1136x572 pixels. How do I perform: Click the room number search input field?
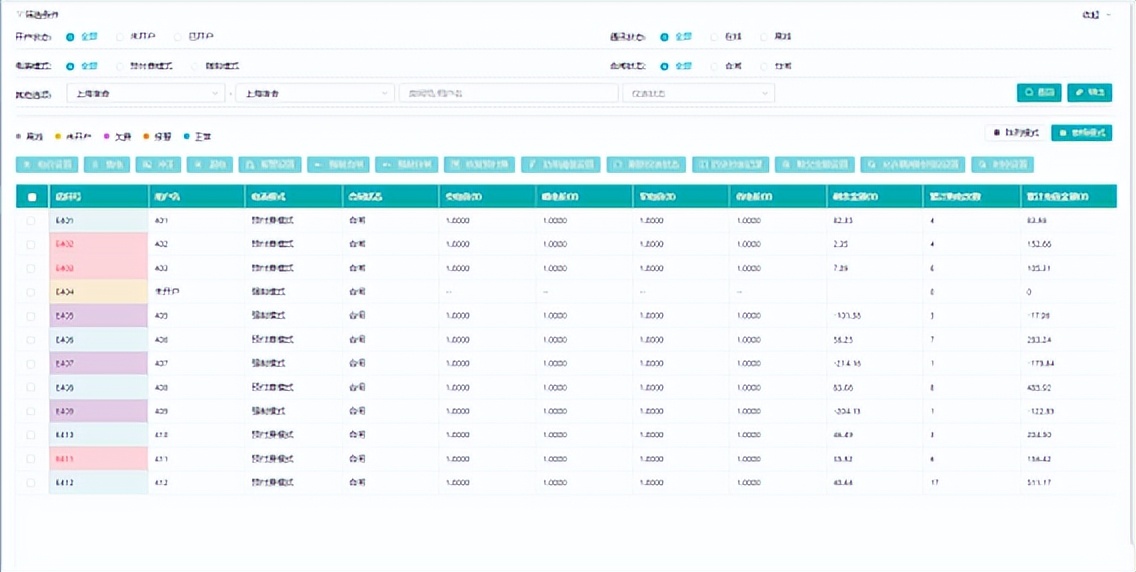[508, 93]
